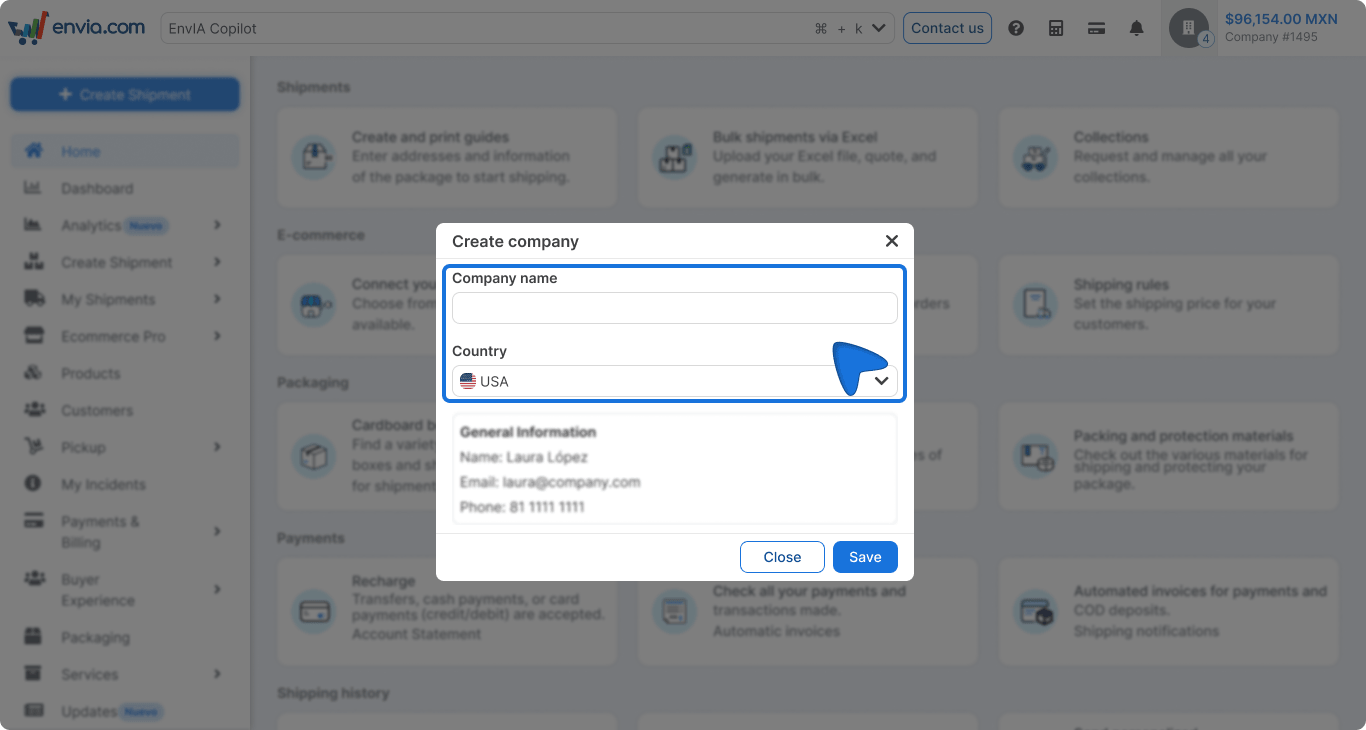Click the Save button

click(865, 557)
